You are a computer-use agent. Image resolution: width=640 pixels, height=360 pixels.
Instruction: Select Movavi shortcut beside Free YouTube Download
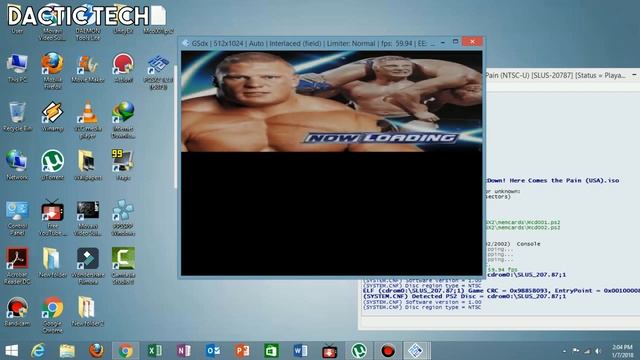87,217
